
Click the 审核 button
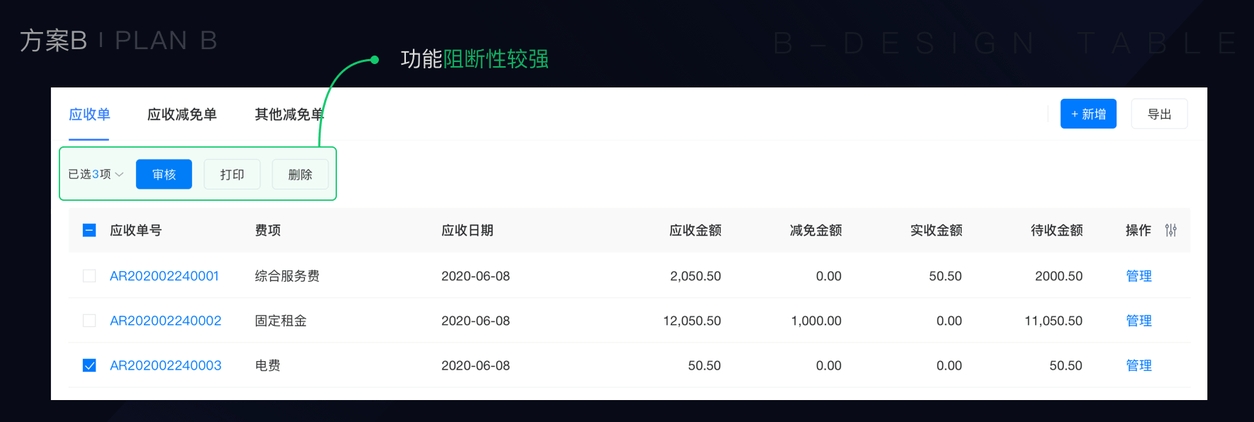164,174
